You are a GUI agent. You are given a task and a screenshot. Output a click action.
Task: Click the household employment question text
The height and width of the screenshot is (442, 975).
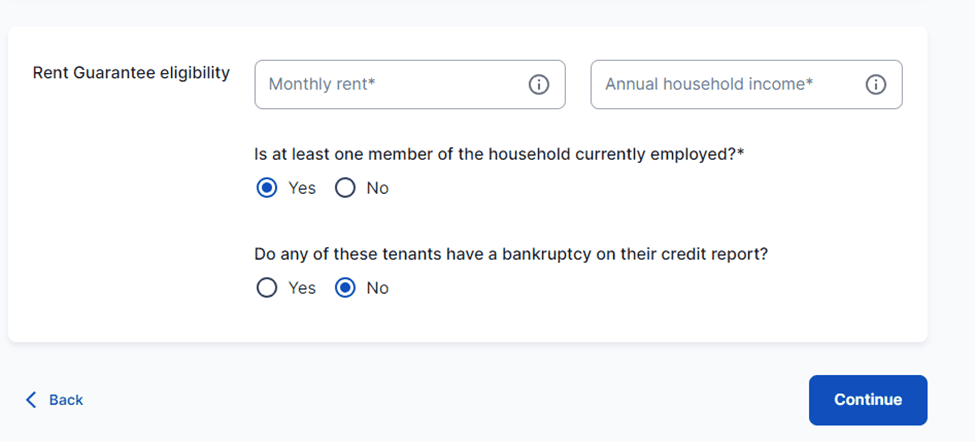click(x=500, y=155)
